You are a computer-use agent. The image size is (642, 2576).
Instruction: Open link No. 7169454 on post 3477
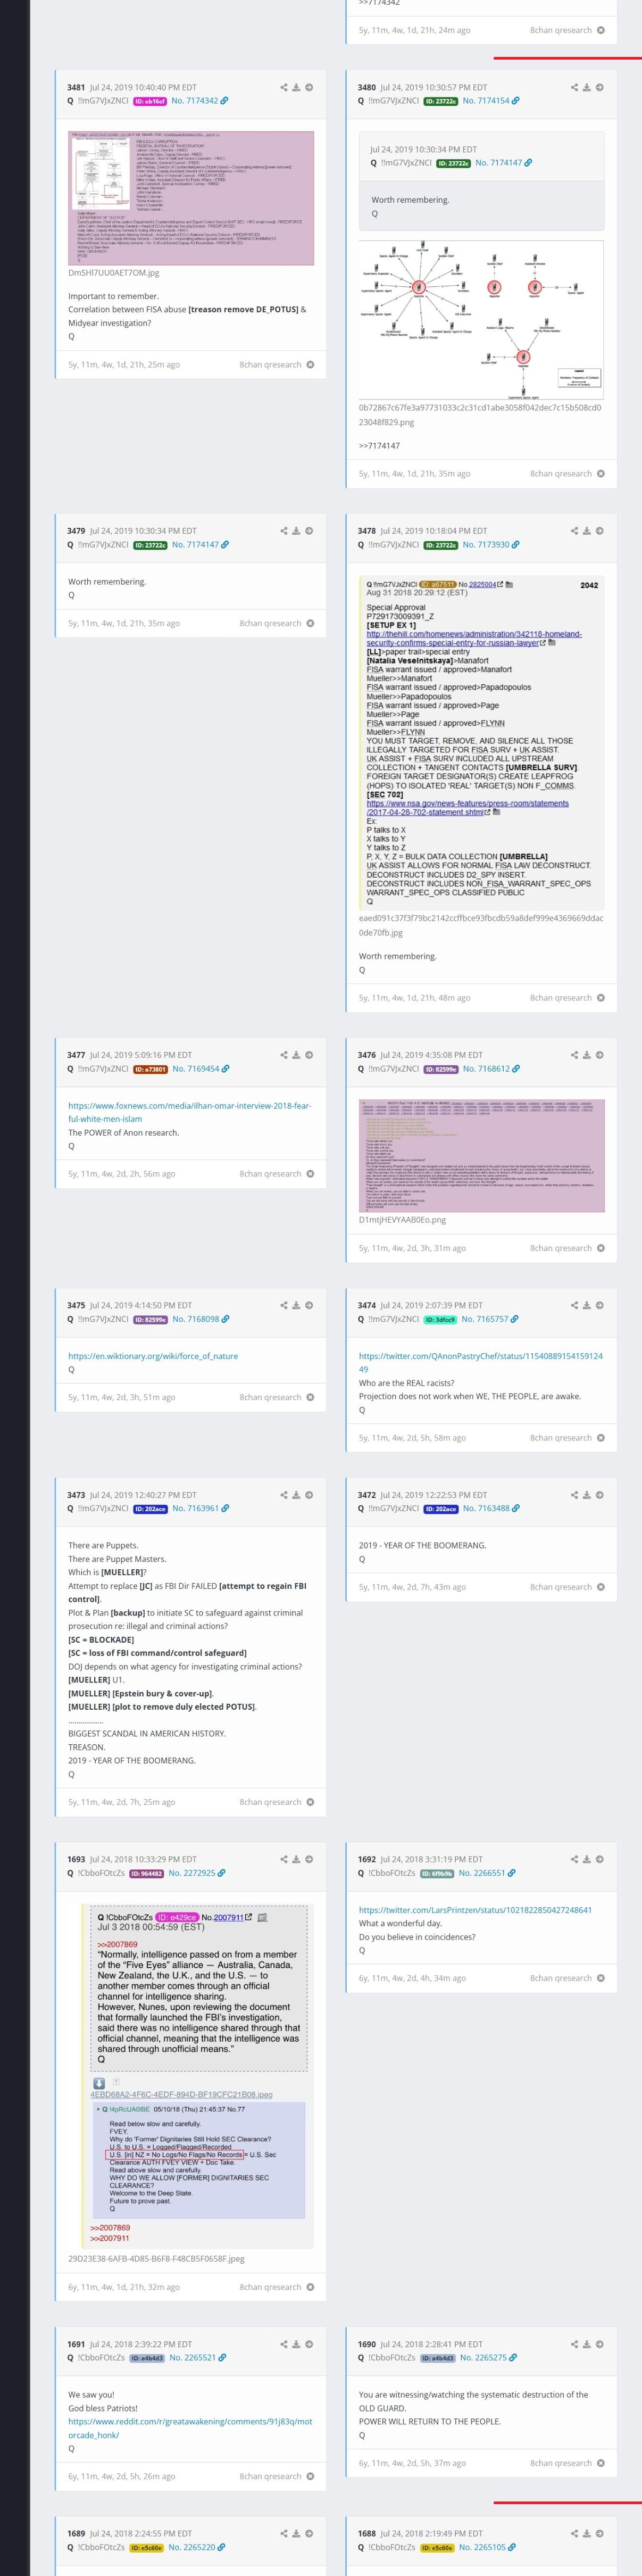click(200, 1069)
